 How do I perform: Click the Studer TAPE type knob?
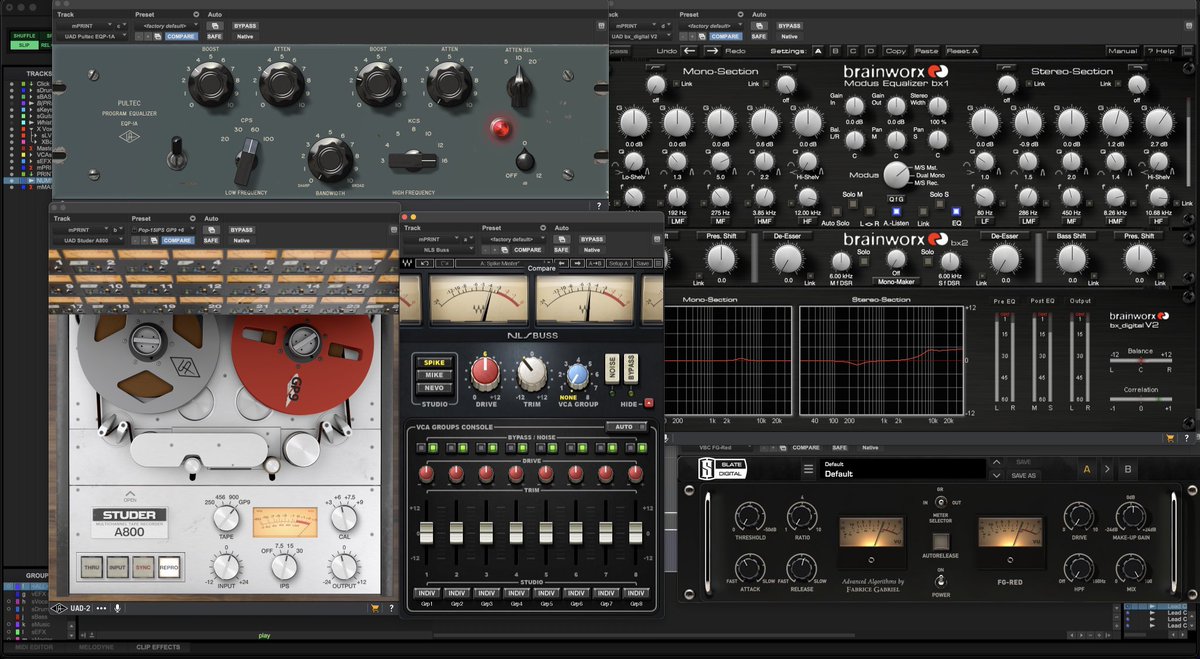[x=226, y=518]
